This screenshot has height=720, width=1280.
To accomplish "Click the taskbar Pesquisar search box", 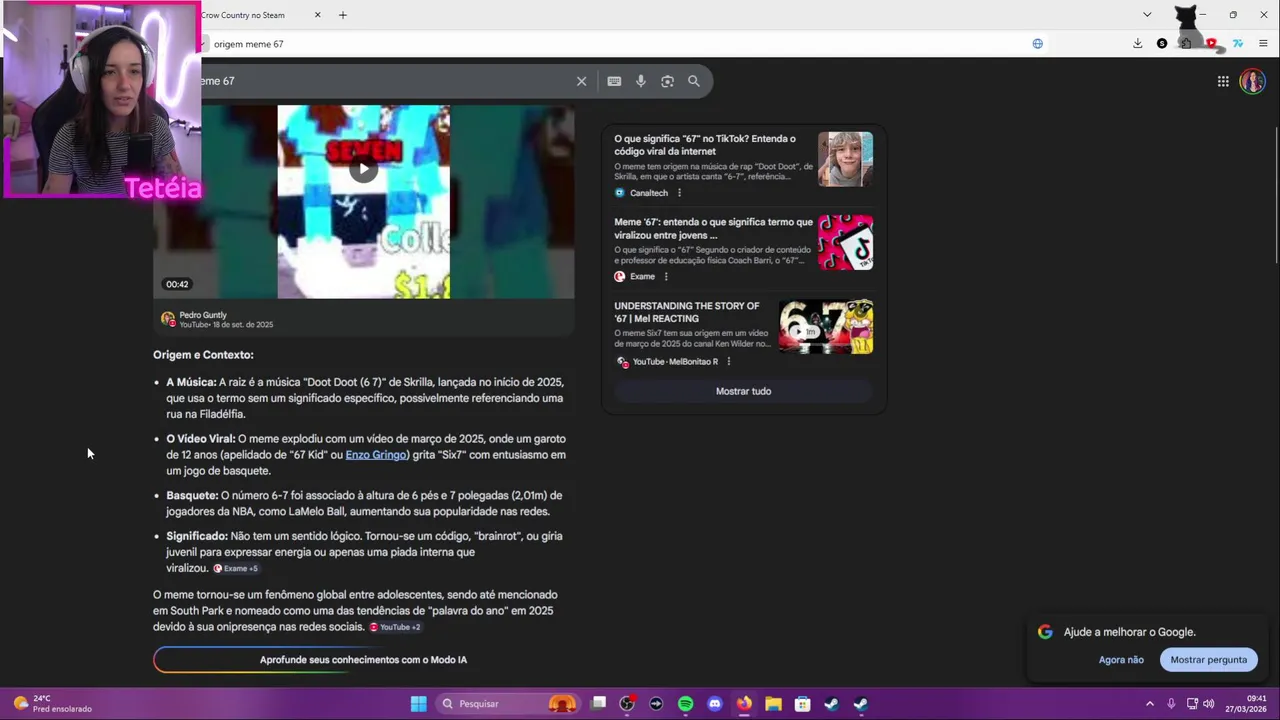I will point(510,704).
